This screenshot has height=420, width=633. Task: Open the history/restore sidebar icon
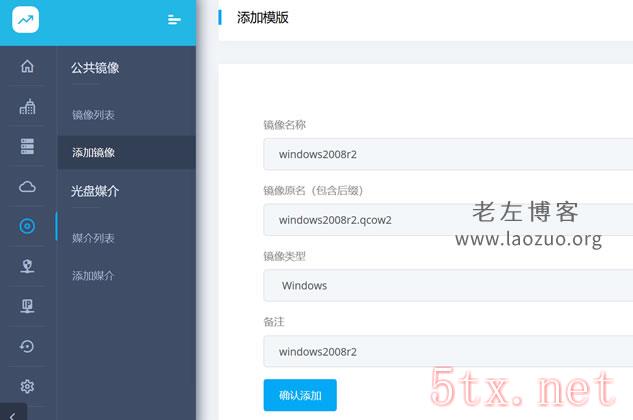pos(27,346)
